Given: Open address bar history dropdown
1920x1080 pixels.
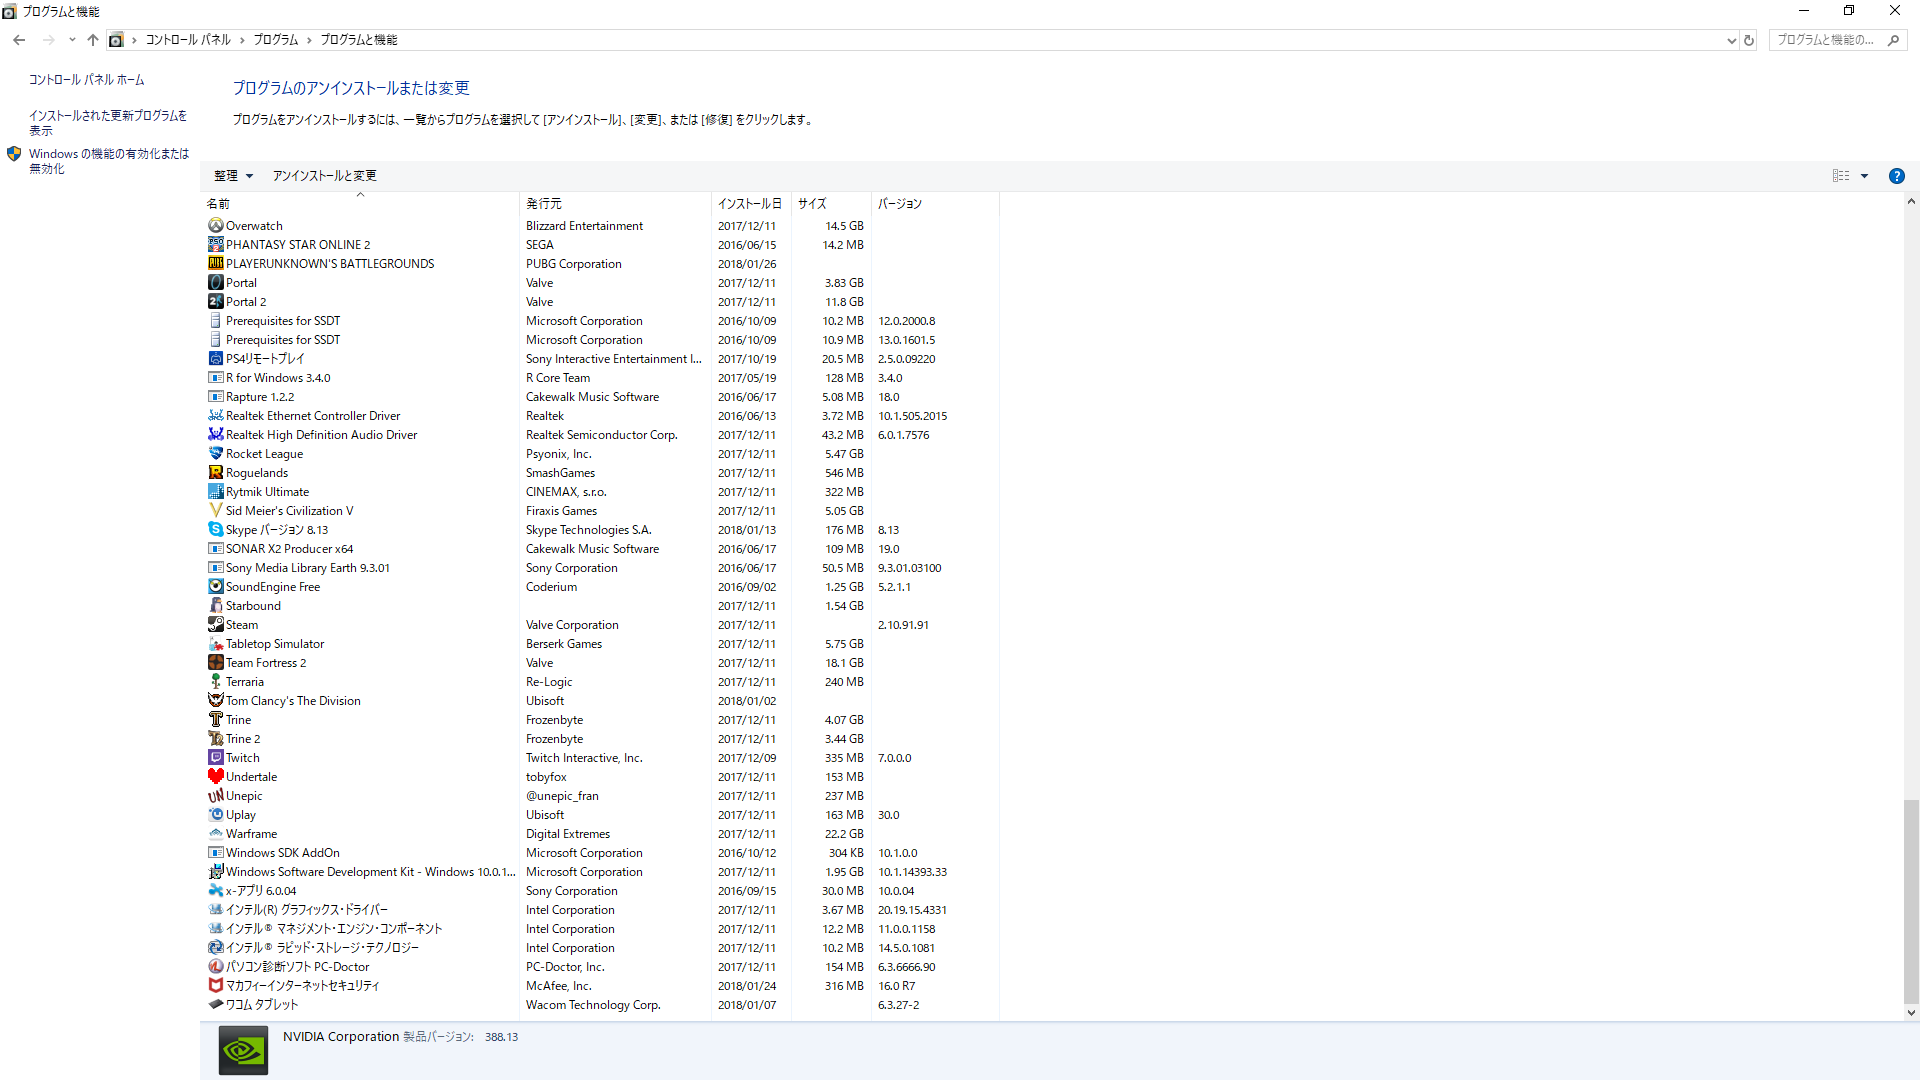Looking at the screenshot, I should (1731, 40).
